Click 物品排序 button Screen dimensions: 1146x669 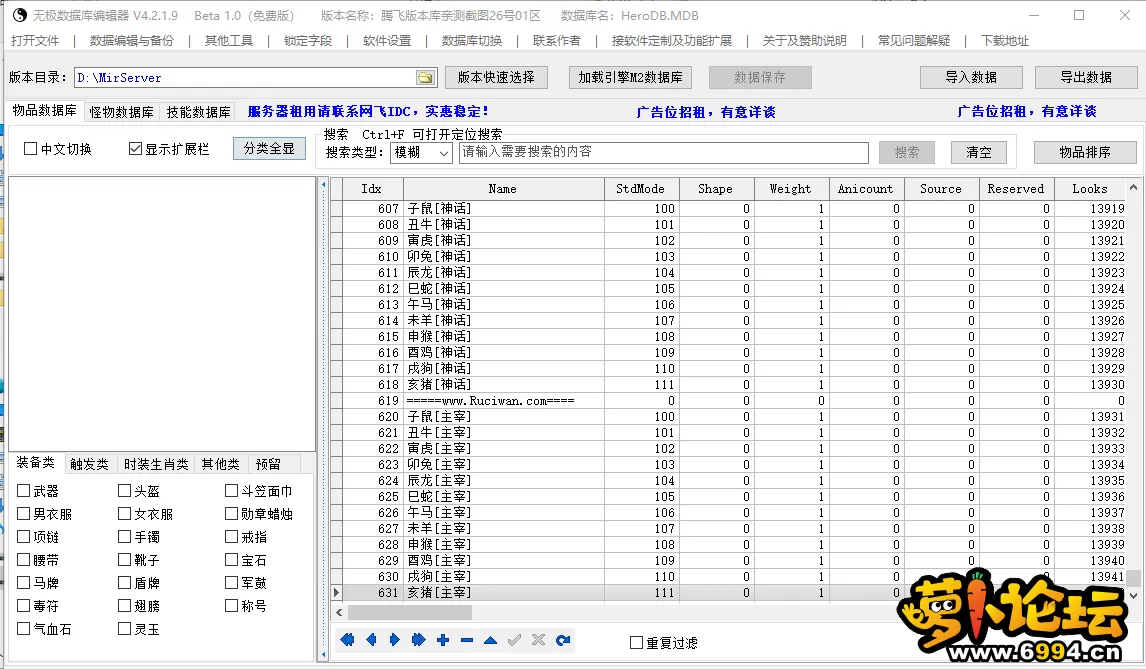click(1085, 152)
